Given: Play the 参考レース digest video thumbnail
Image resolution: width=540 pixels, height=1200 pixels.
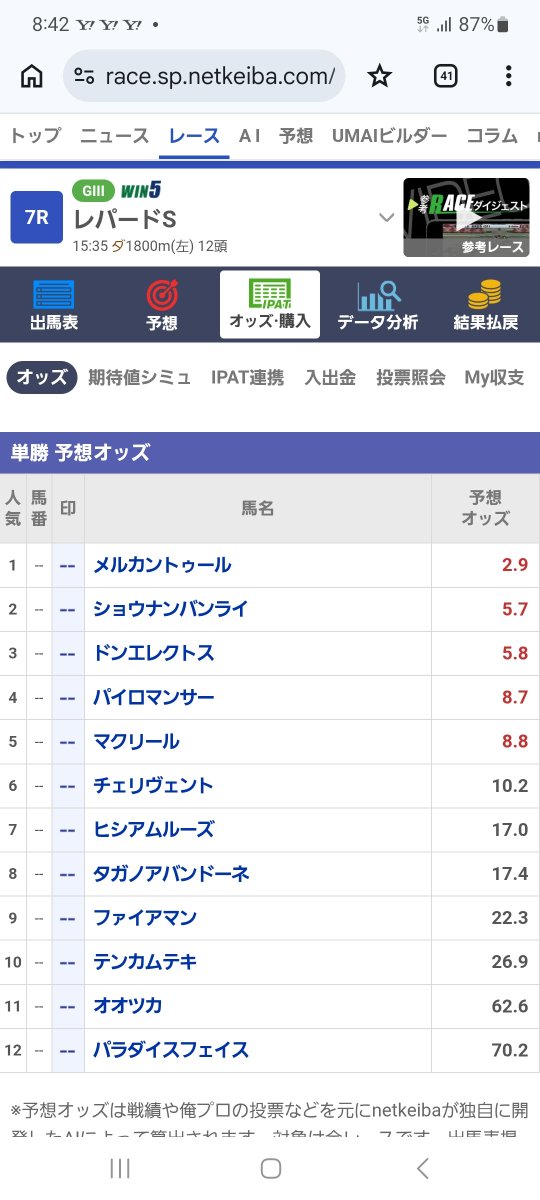Looking at the screenshot, I should pos(466,217).
